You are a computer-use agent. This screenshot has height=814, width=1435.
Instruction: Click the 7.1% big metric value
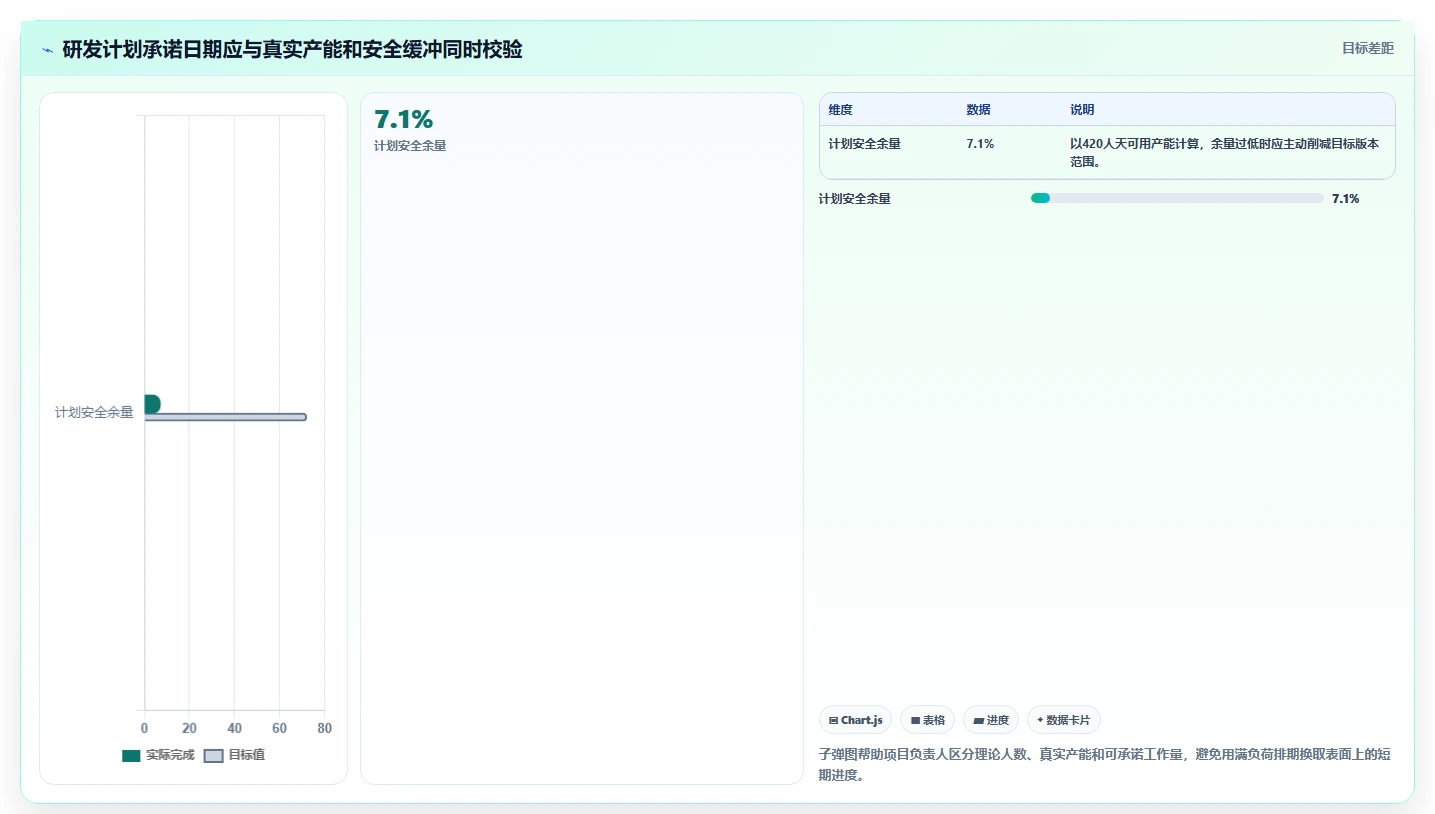coord(404,120)
